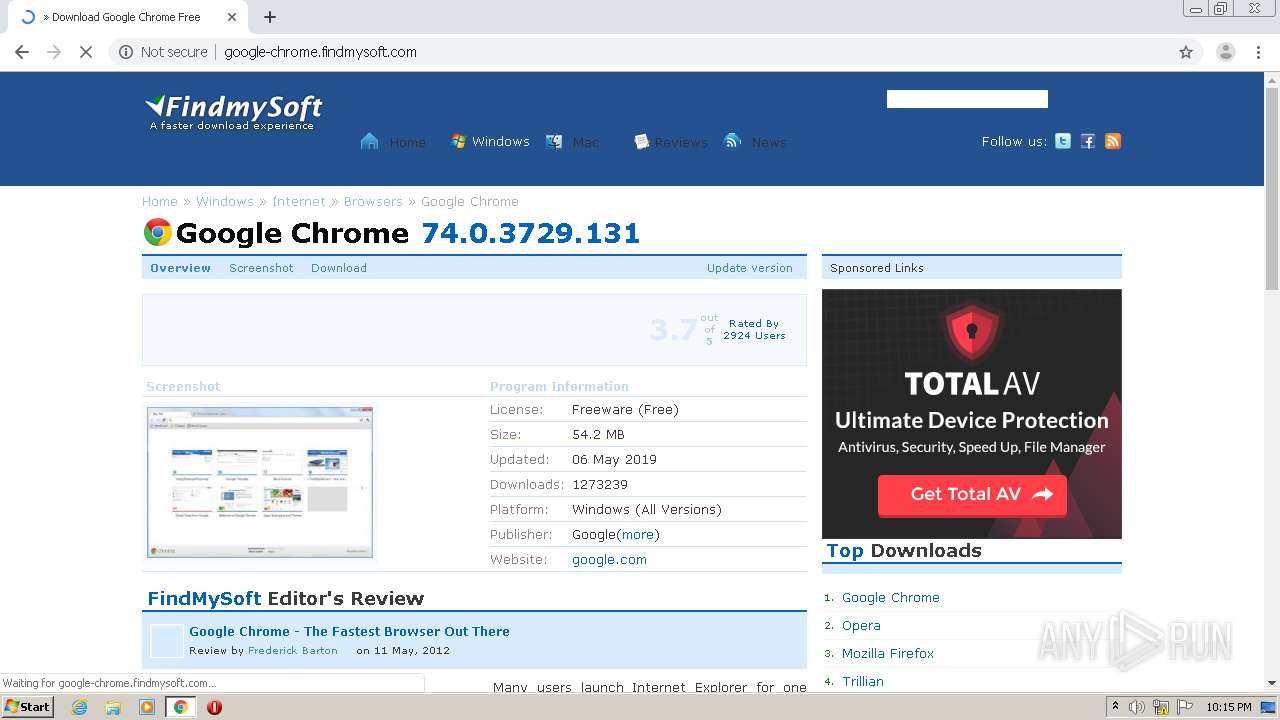The width and height of the screenshot is (1280, 720).
Task: Open the Reviews navigation link
Action: pos(681,142)
